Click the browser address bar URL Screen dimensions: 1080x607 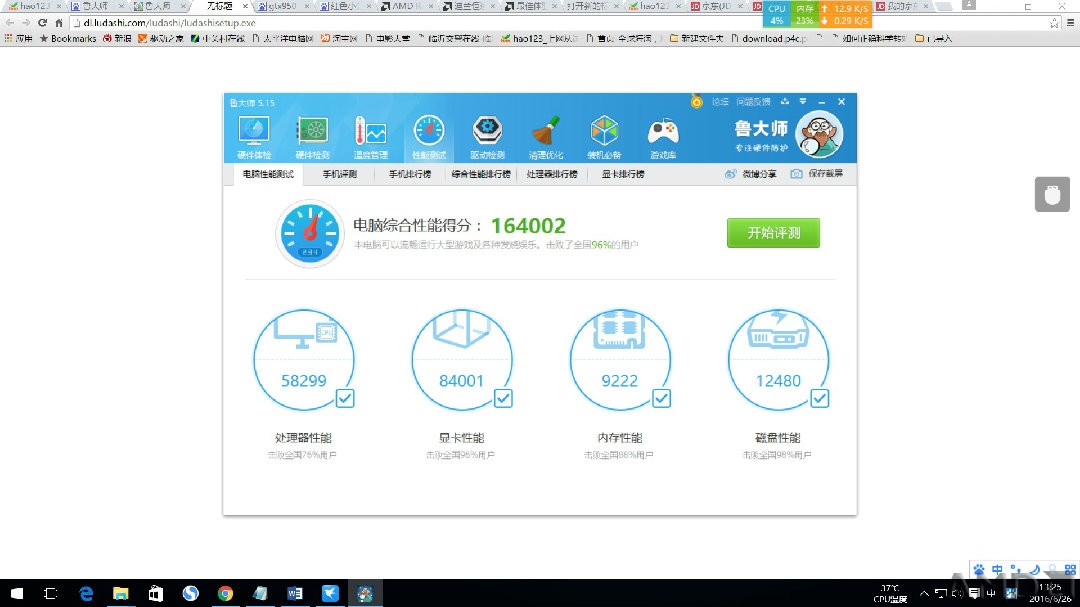[169, 23]
